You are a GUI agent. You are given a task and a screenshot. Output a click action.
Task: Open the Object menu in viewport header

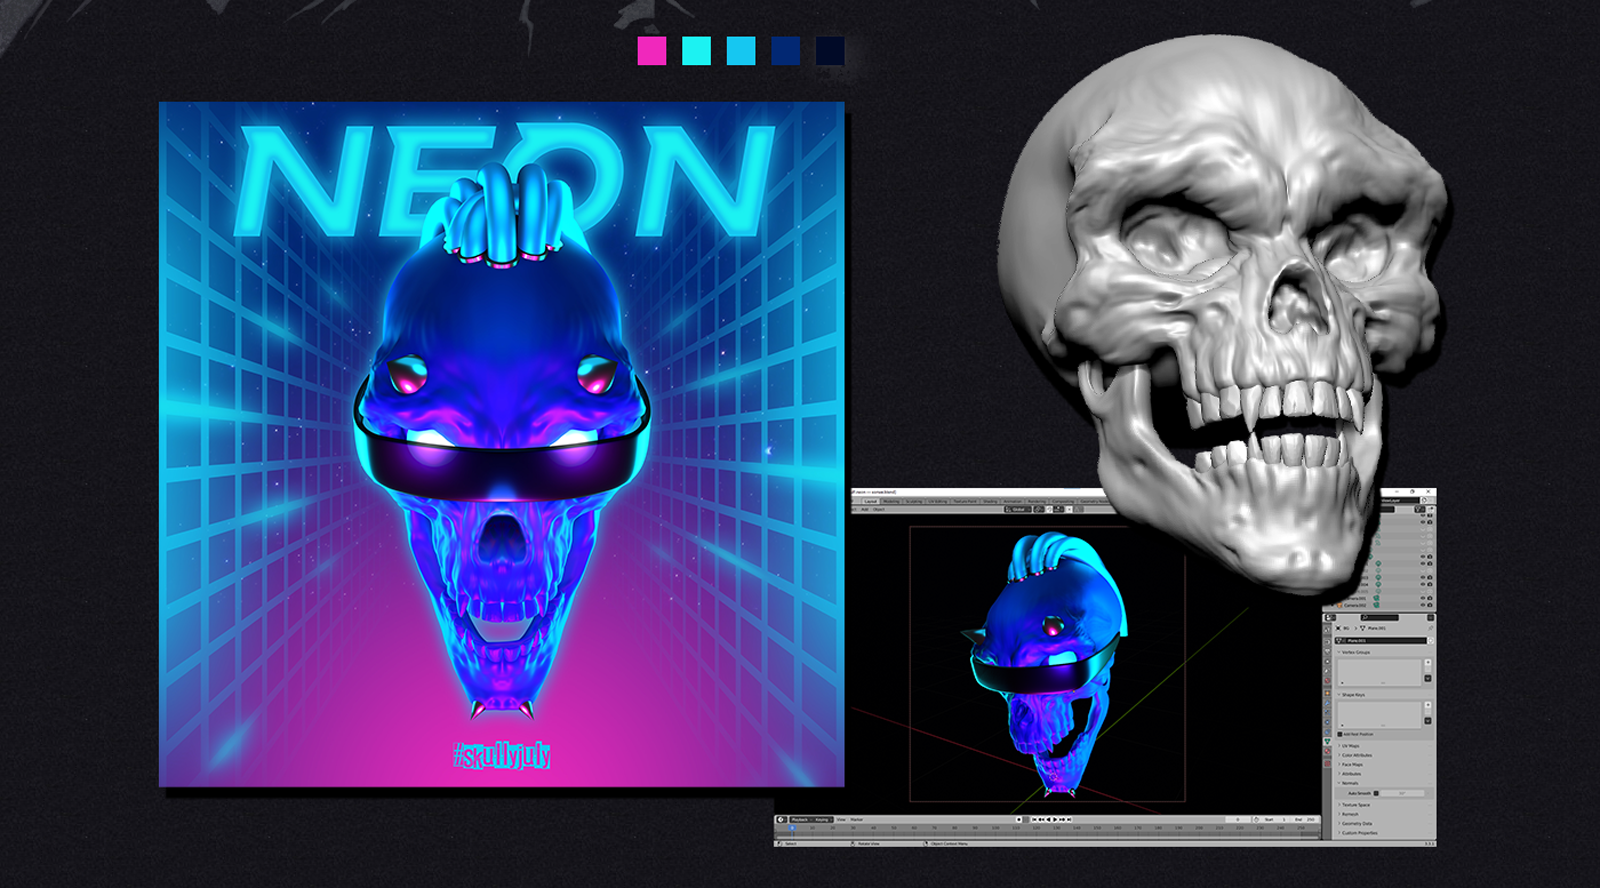pos(879,509)
